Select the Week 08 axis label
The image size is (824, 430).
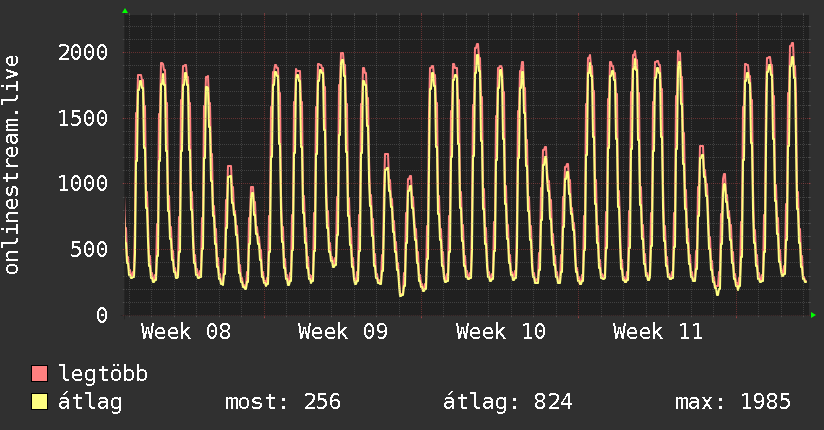pyautogui.click(x=185, y=332)
